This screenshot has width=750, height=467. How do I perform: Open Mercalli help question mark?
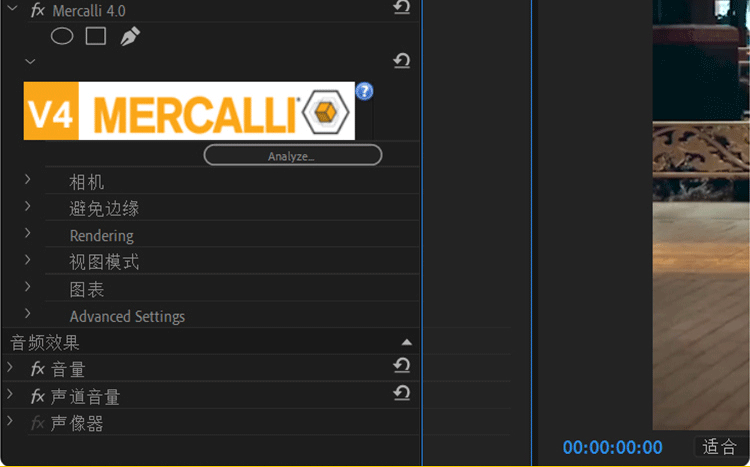364,91
